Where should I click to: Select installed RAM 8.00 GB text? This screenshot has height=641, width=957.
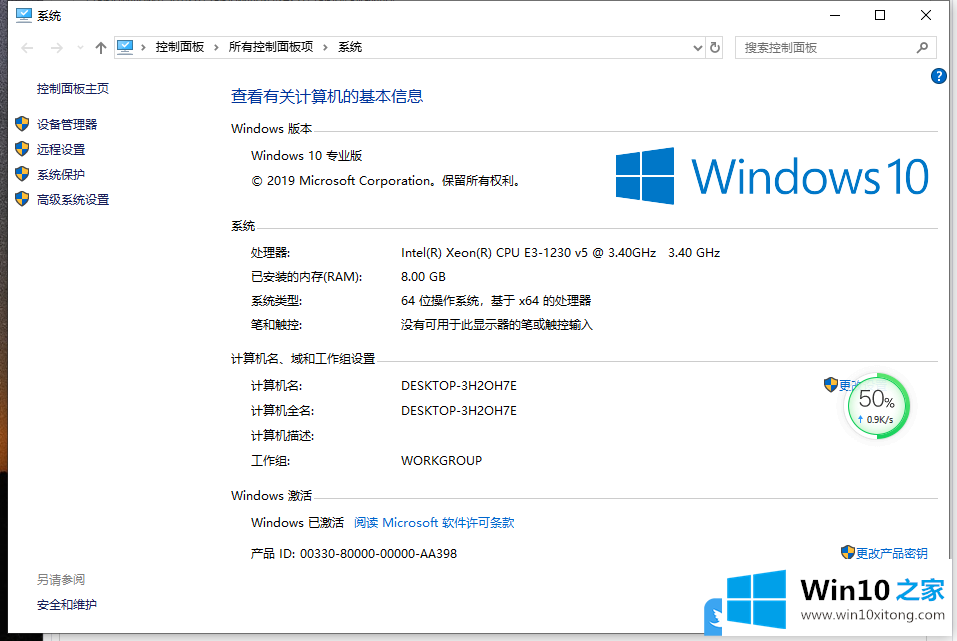tap(423, 277)
